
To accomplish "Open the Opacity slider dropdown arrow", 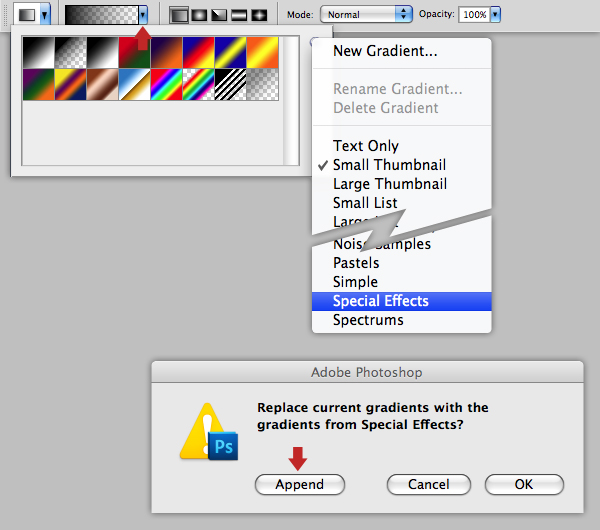I will (x=495, y=15).
